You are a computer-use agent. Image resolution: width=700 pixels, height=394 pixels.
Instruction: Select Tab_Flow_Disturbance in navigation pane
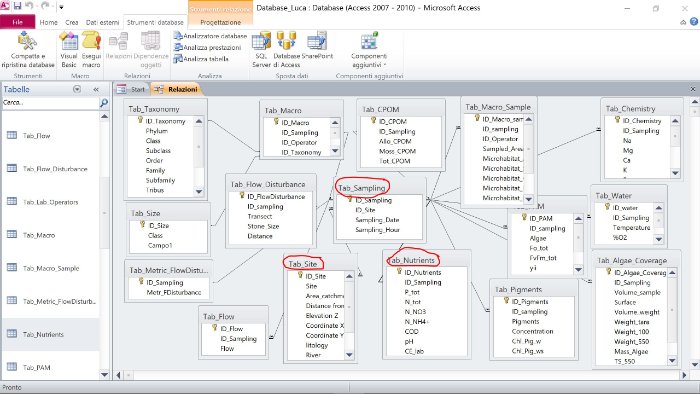coord(55,169)
